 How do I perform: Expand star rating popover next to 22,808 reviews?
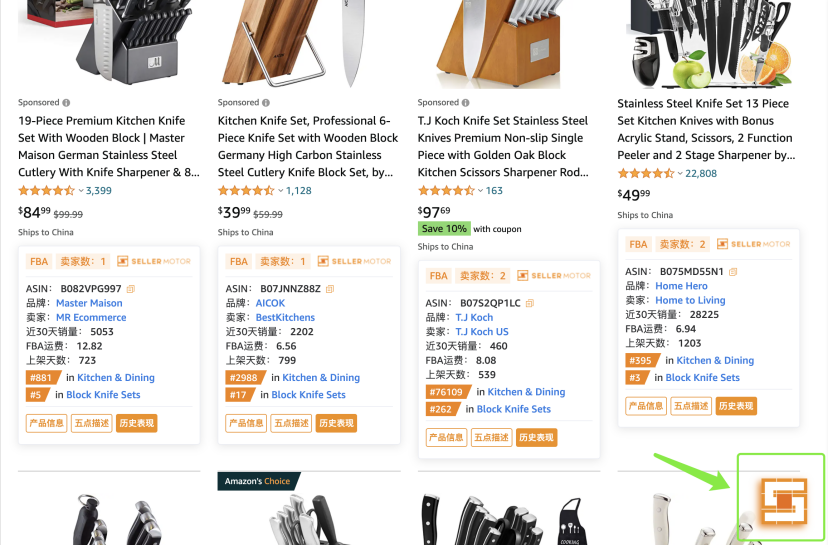(681, 174)
